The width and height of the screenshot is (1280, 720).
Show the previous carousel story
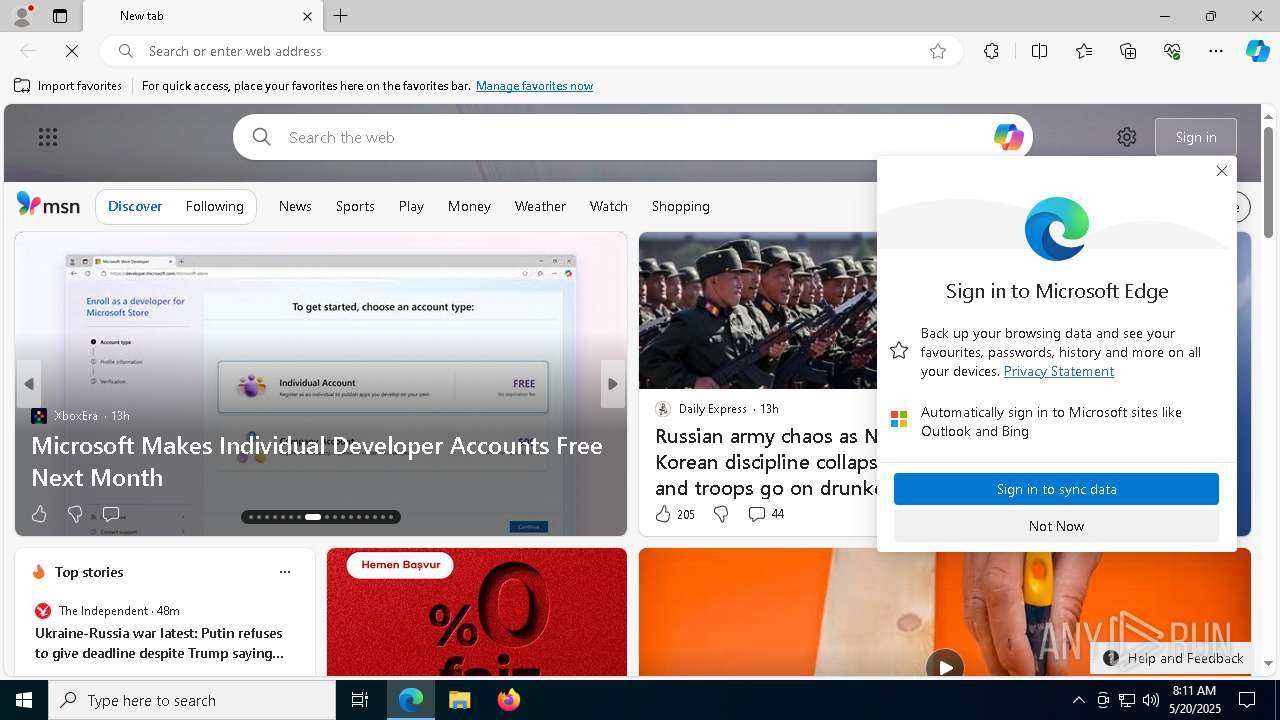coord(28,384)
